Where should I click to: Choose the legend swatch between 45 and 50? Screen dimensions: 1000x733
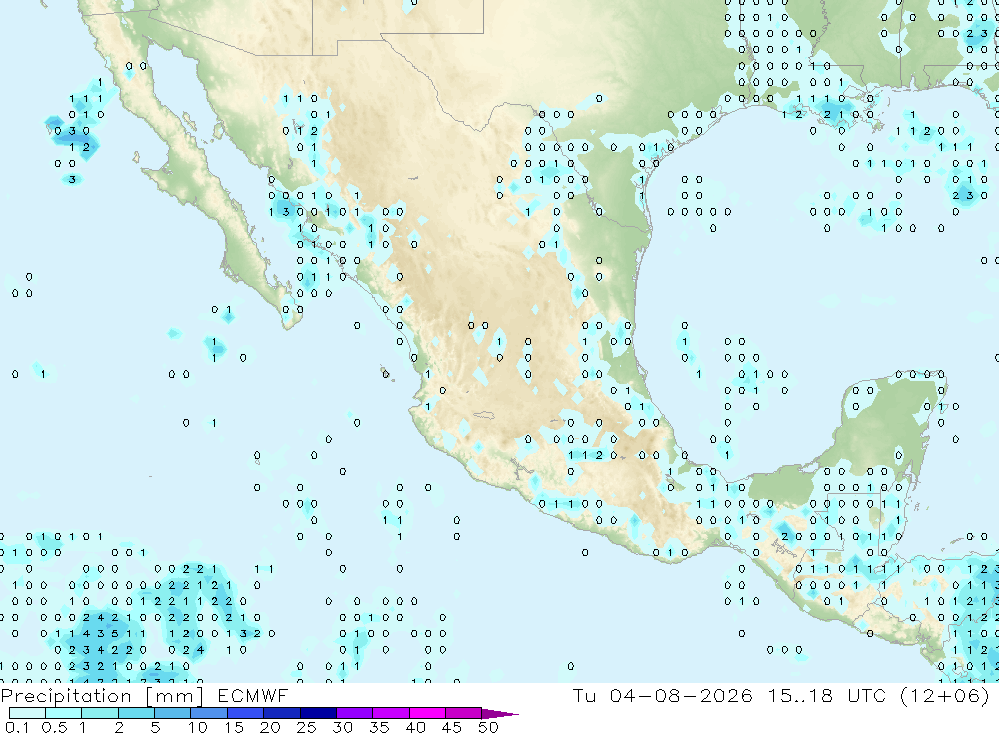464,713
